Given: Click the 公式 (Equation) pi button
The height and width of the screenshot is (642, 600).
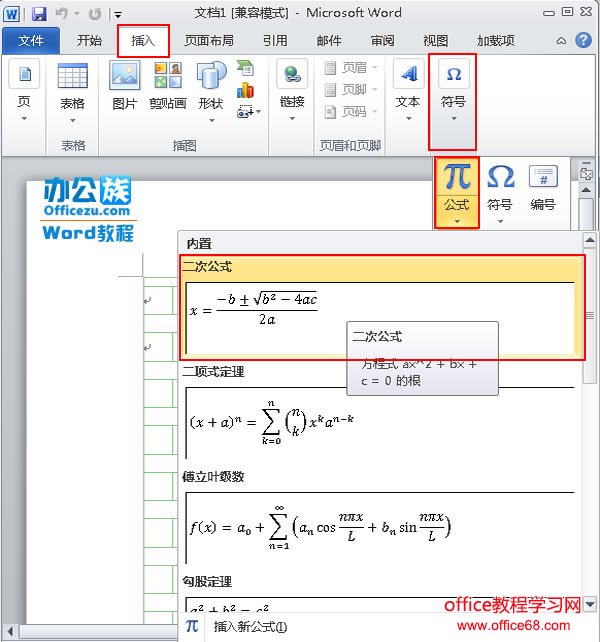Looking at the screenshot, I should pyautogui.click(x=457, y=192).
